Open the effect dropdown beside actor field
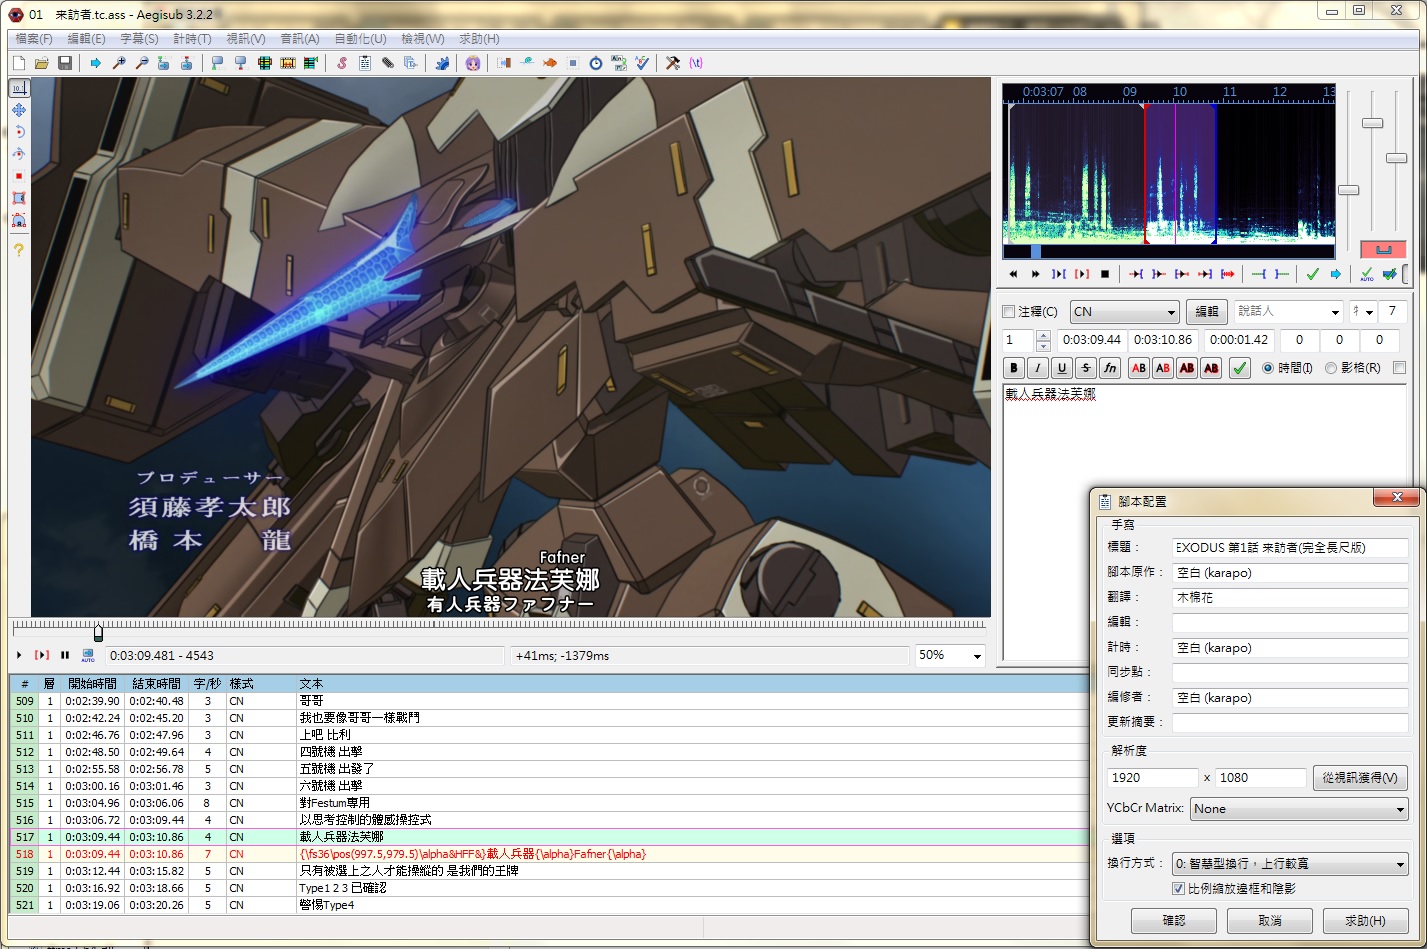The image size is (1427, 949). 1369,312
